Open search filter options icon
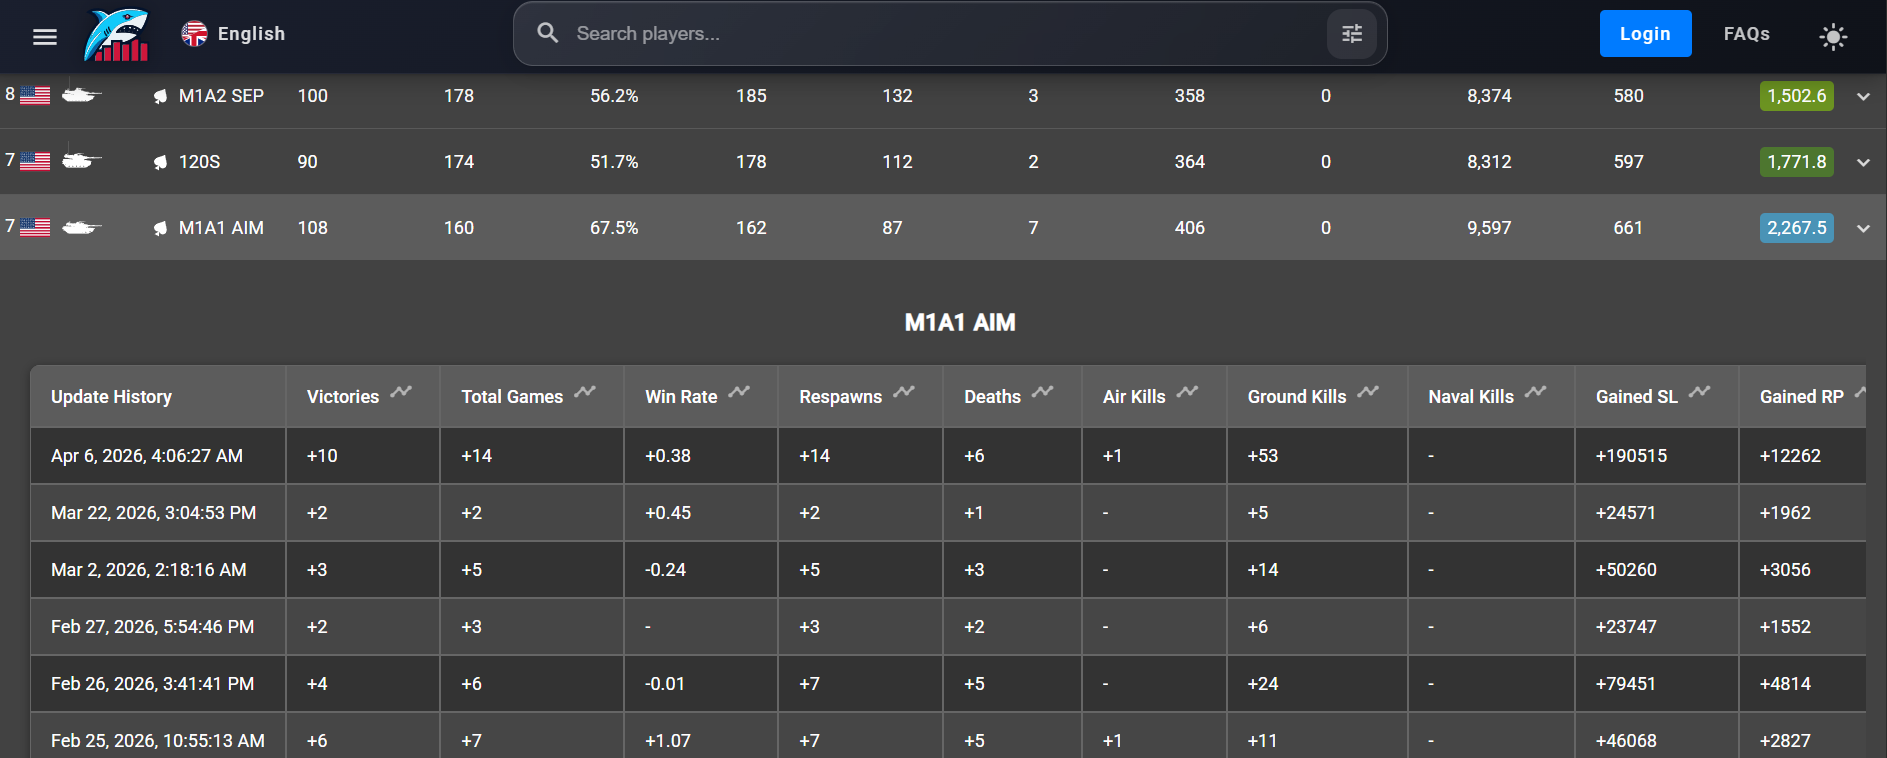Viewport: 1887px width, 758px height. (1352, 34)
